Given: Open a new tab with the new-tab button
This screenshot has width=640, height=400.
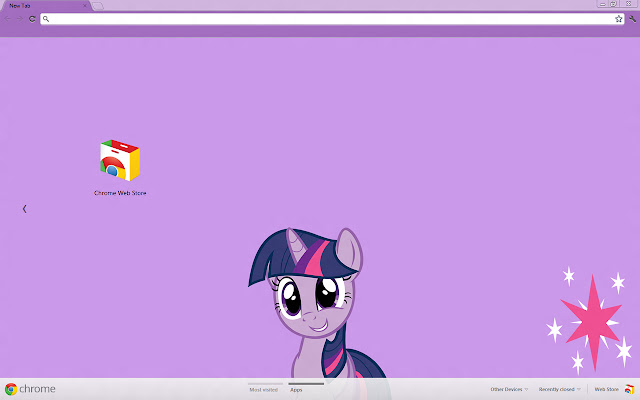Looking at the screenshot, I should [x=98, y=6].
